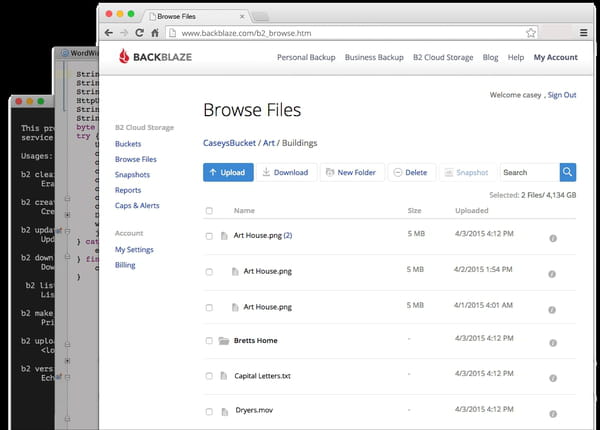Check the Art House.png (2) checkbox

209,236
